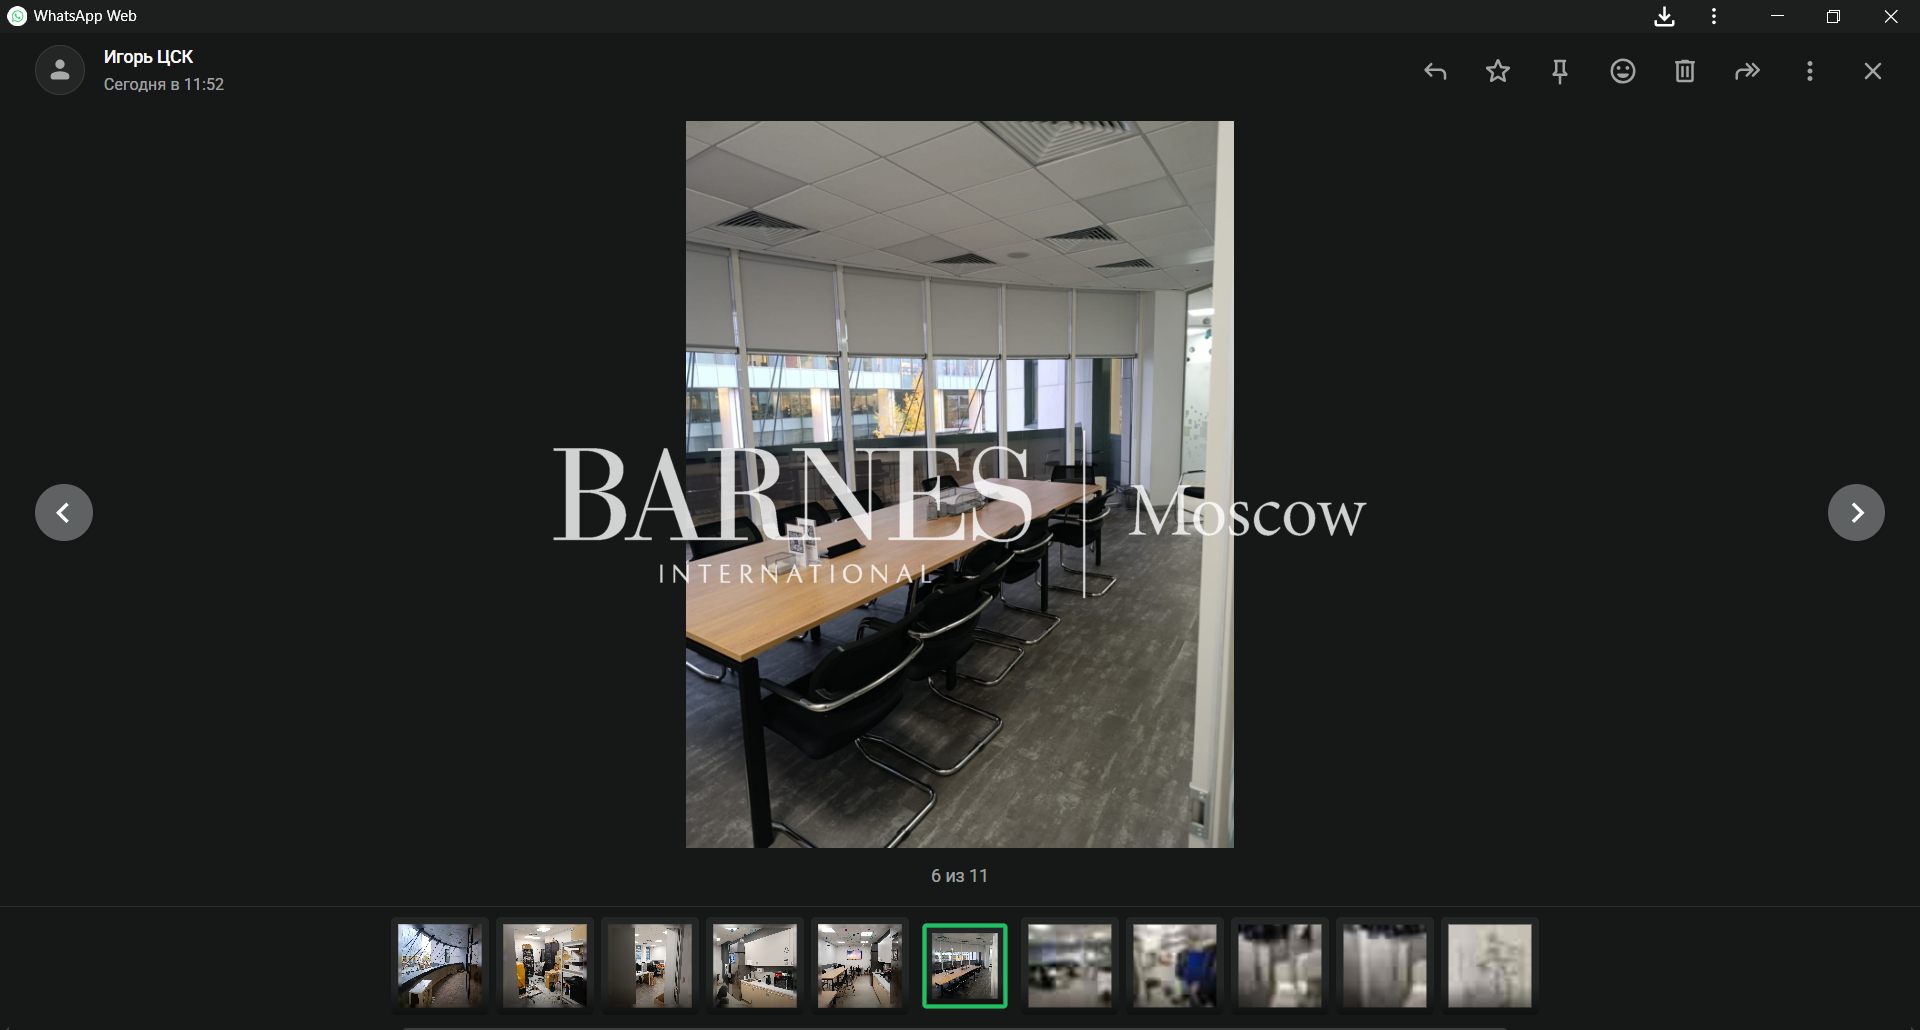Go to the previous photo
The height and width of the screenshot is (1030, 1920).
[64, 513]
